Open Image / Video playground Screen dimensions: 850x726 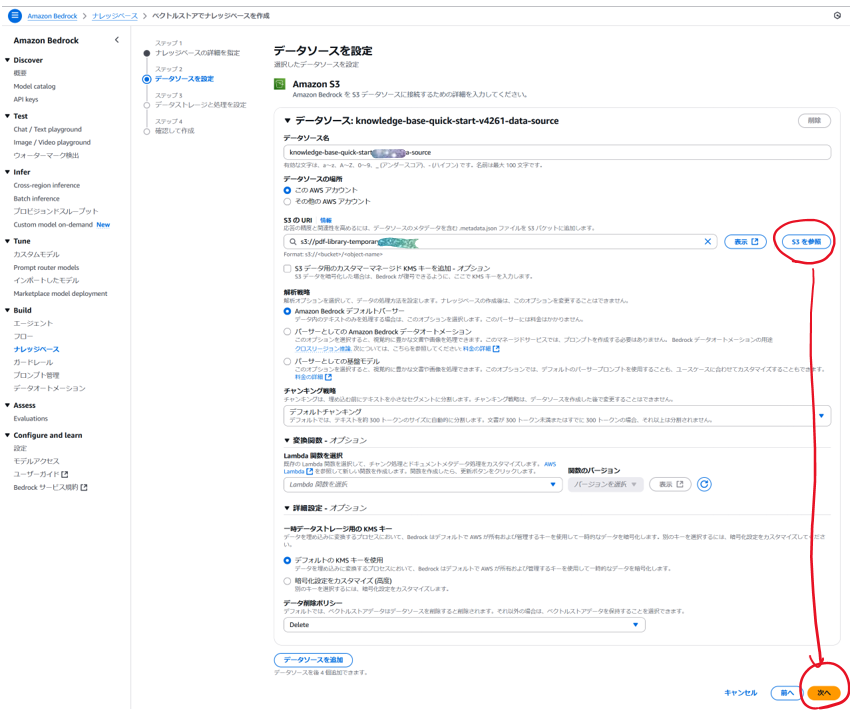[52, 142]
